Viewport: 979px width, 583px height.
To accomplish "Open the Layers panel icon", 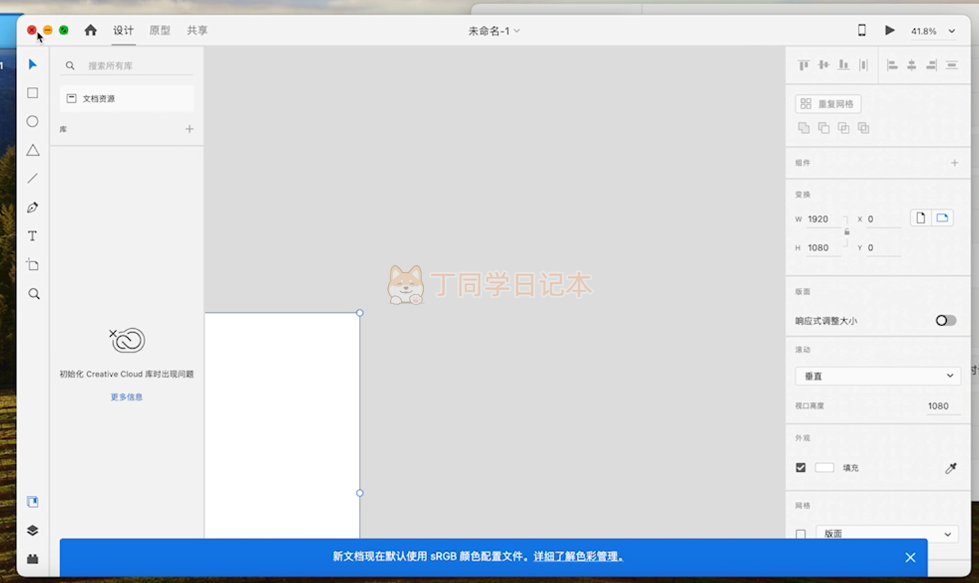I will [x=32, y=531].
